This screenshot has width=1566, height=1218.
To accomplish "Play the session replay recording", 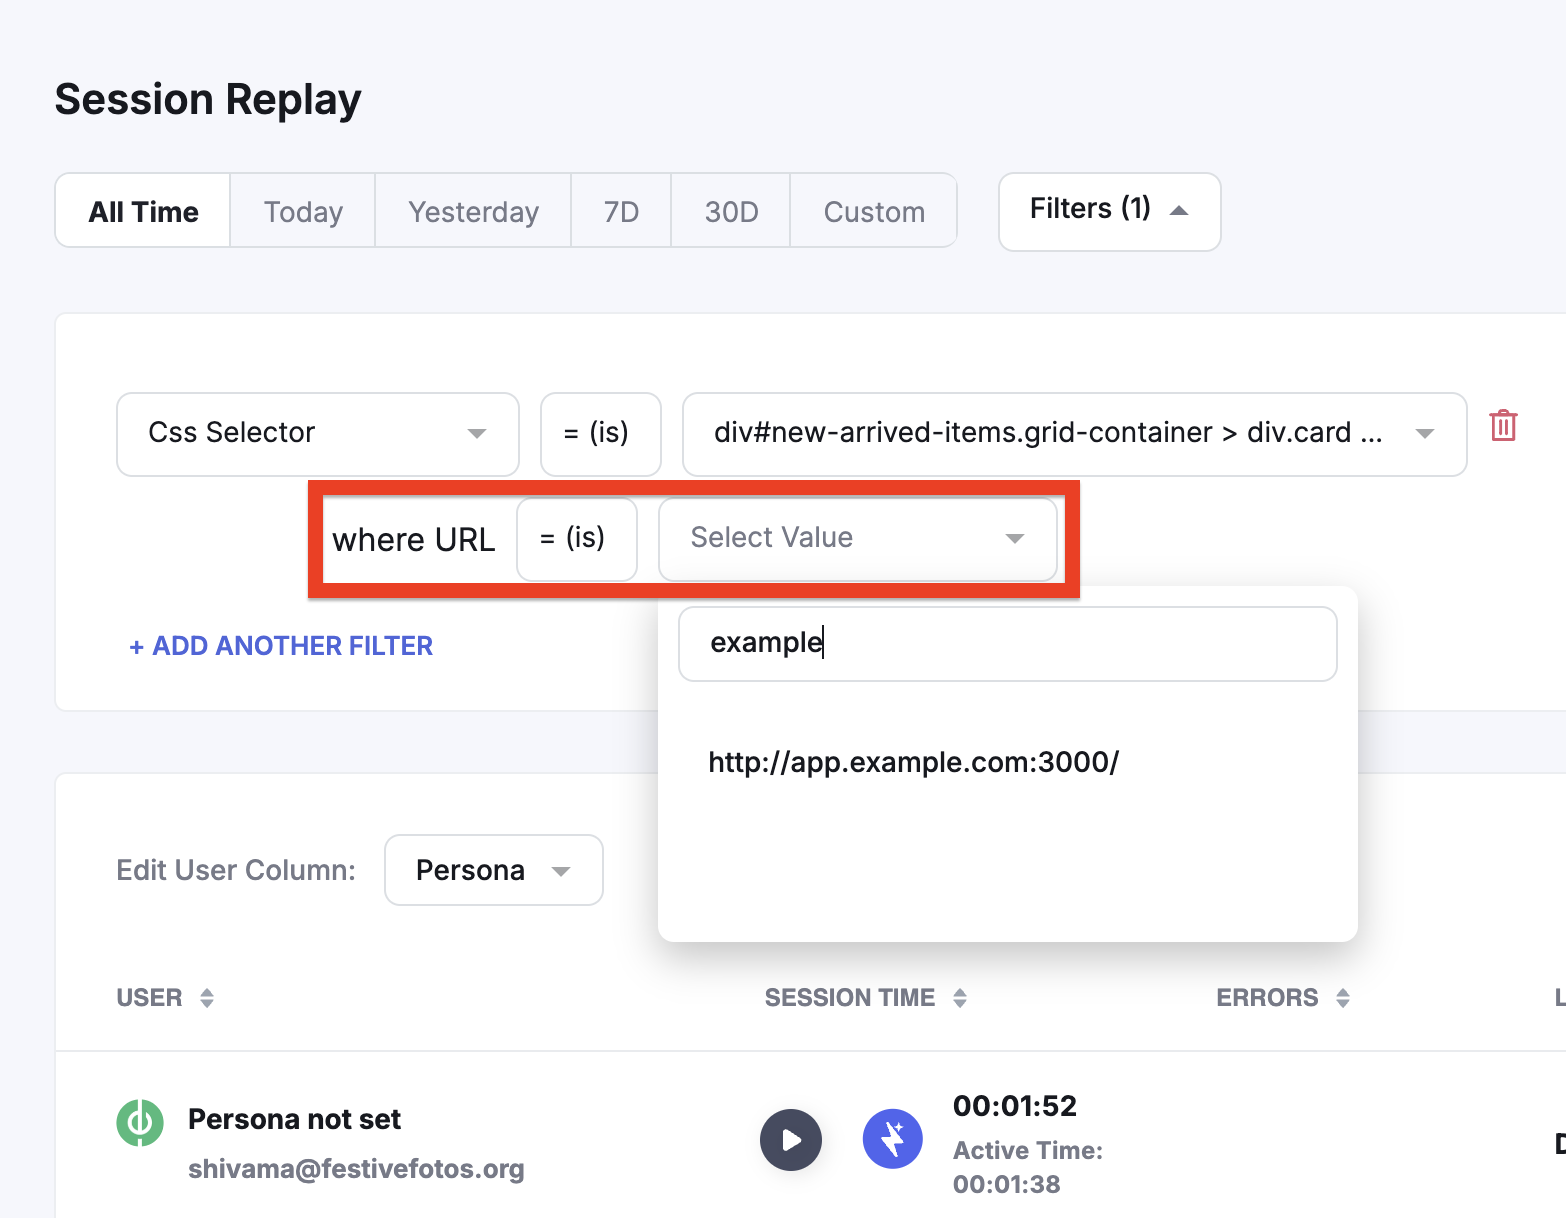I will coord(790,1139).
